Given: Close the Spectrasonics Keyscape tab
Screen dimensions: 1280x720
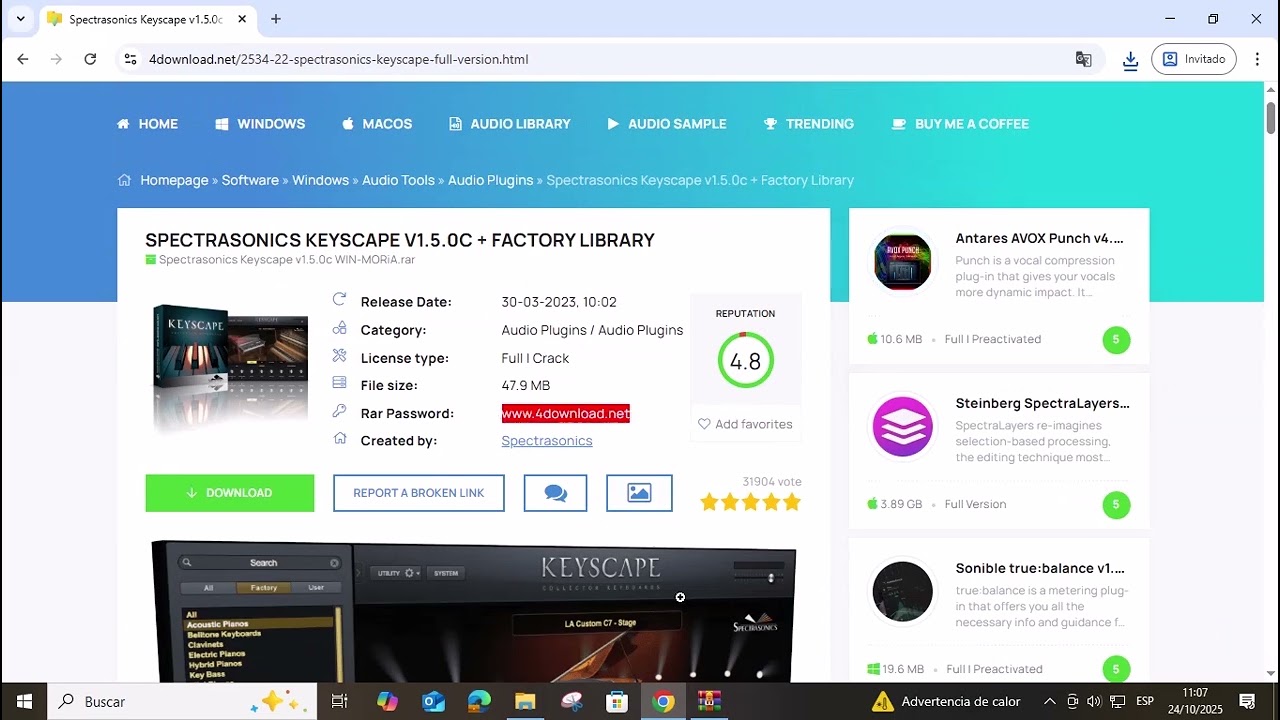Looking at the screenshot, I should [x=243, y=19].
